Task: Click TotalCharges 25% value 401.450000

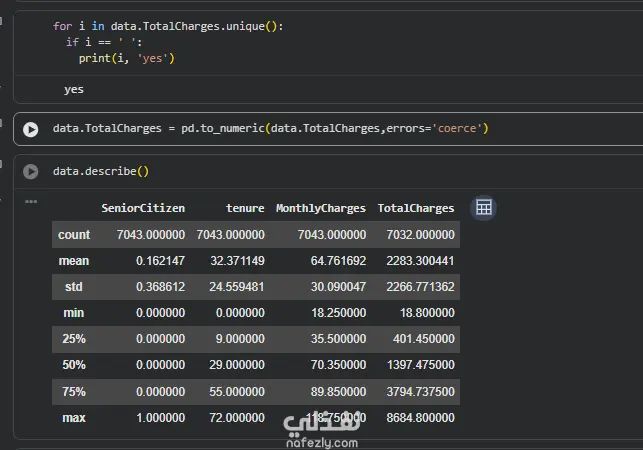Action: tap(424, 339)
